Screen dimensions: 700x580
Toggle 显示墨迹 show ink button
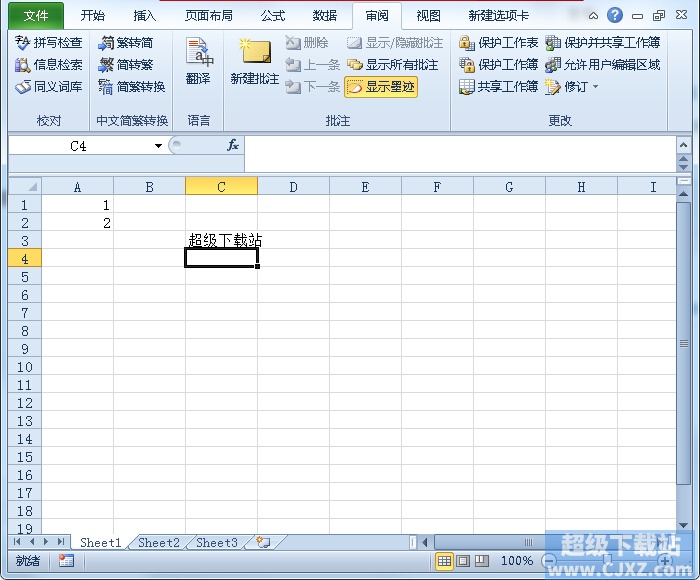click(x=380, y=87)
